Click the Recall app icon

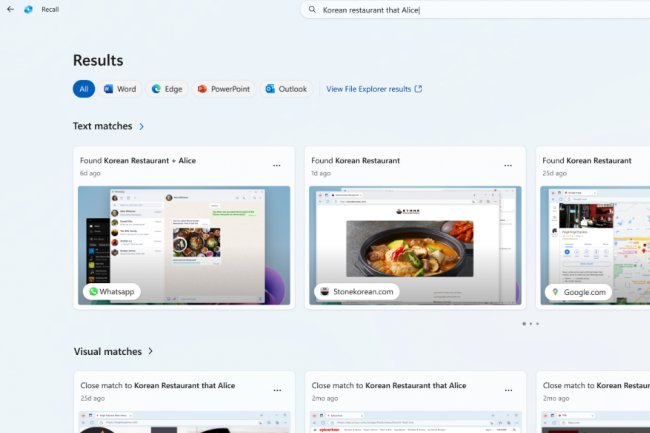28,9
